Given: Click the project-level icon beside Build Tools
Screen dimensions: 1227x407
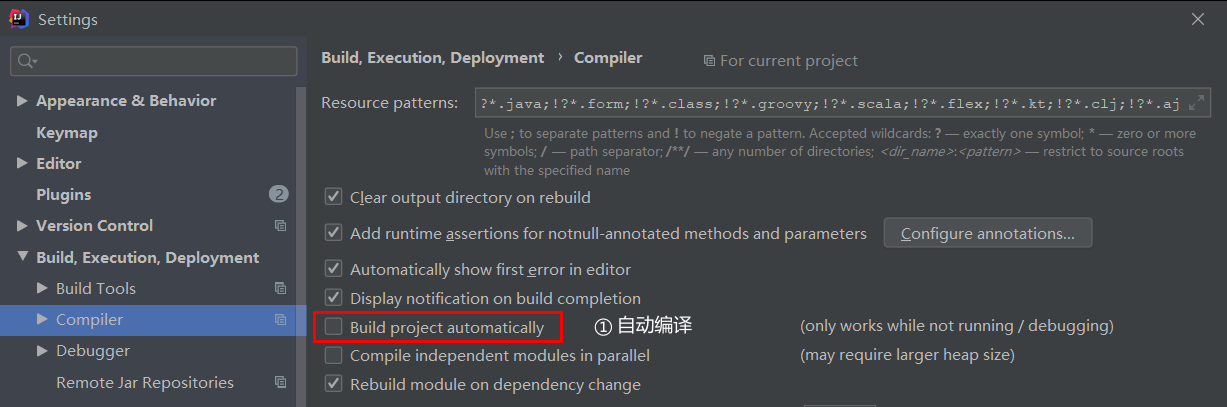Looking at the screenshot, I should 280,289.
